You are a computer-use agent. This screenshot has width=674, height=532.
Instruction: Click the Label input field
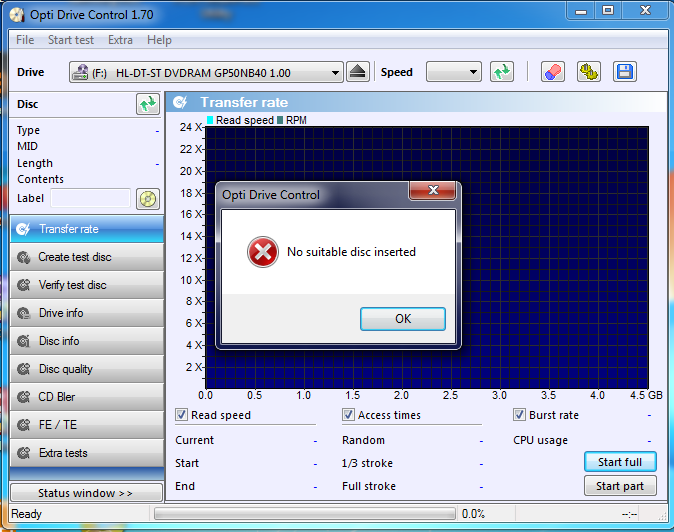(x=90, y=198)
